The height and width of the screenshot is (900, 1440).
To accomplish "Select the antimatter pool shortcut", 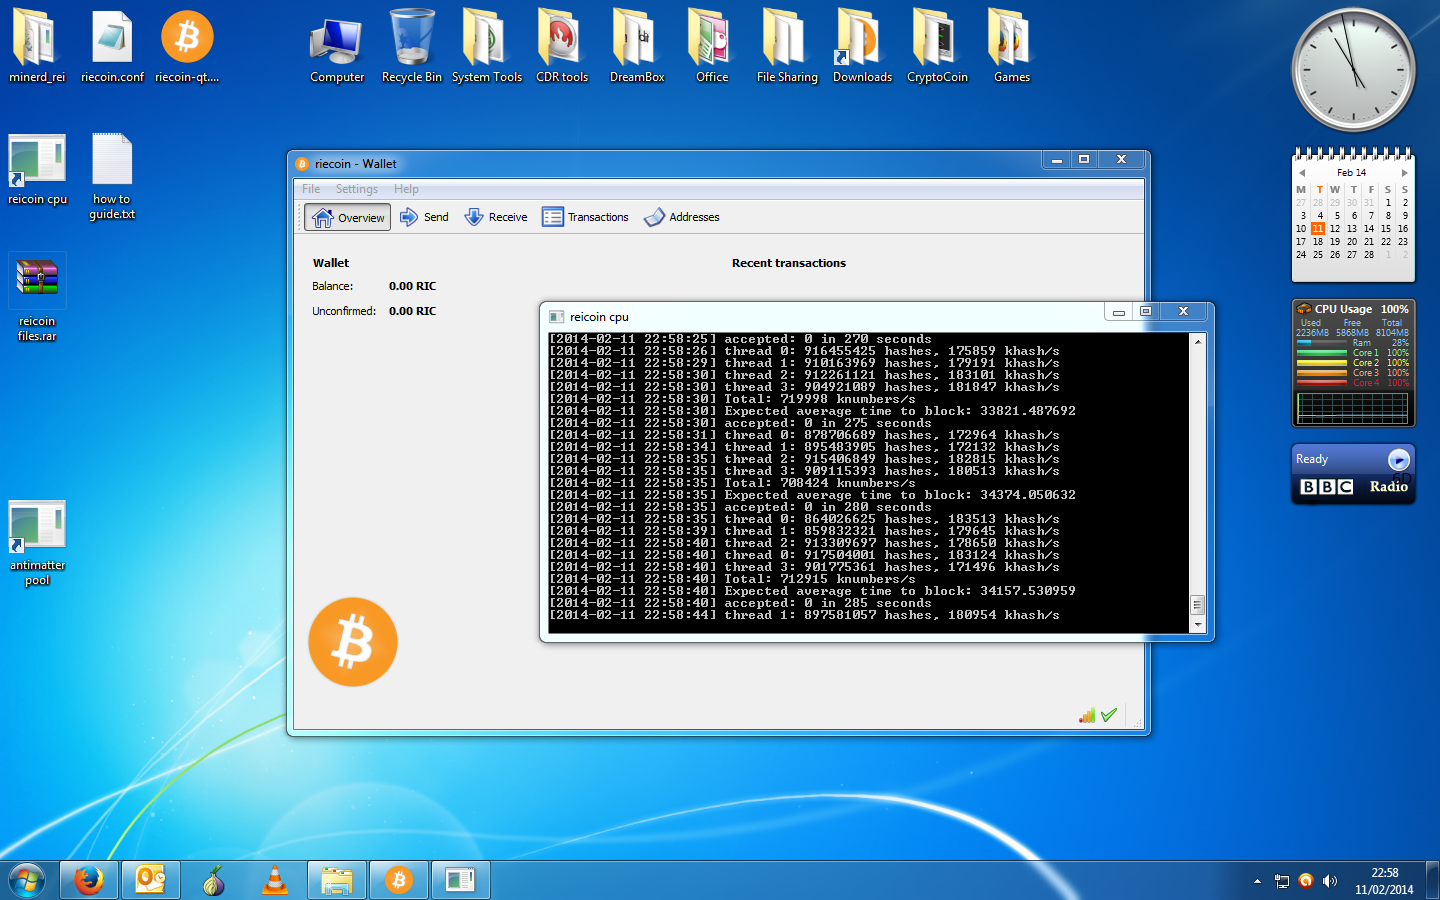I will tap(37, 544).
